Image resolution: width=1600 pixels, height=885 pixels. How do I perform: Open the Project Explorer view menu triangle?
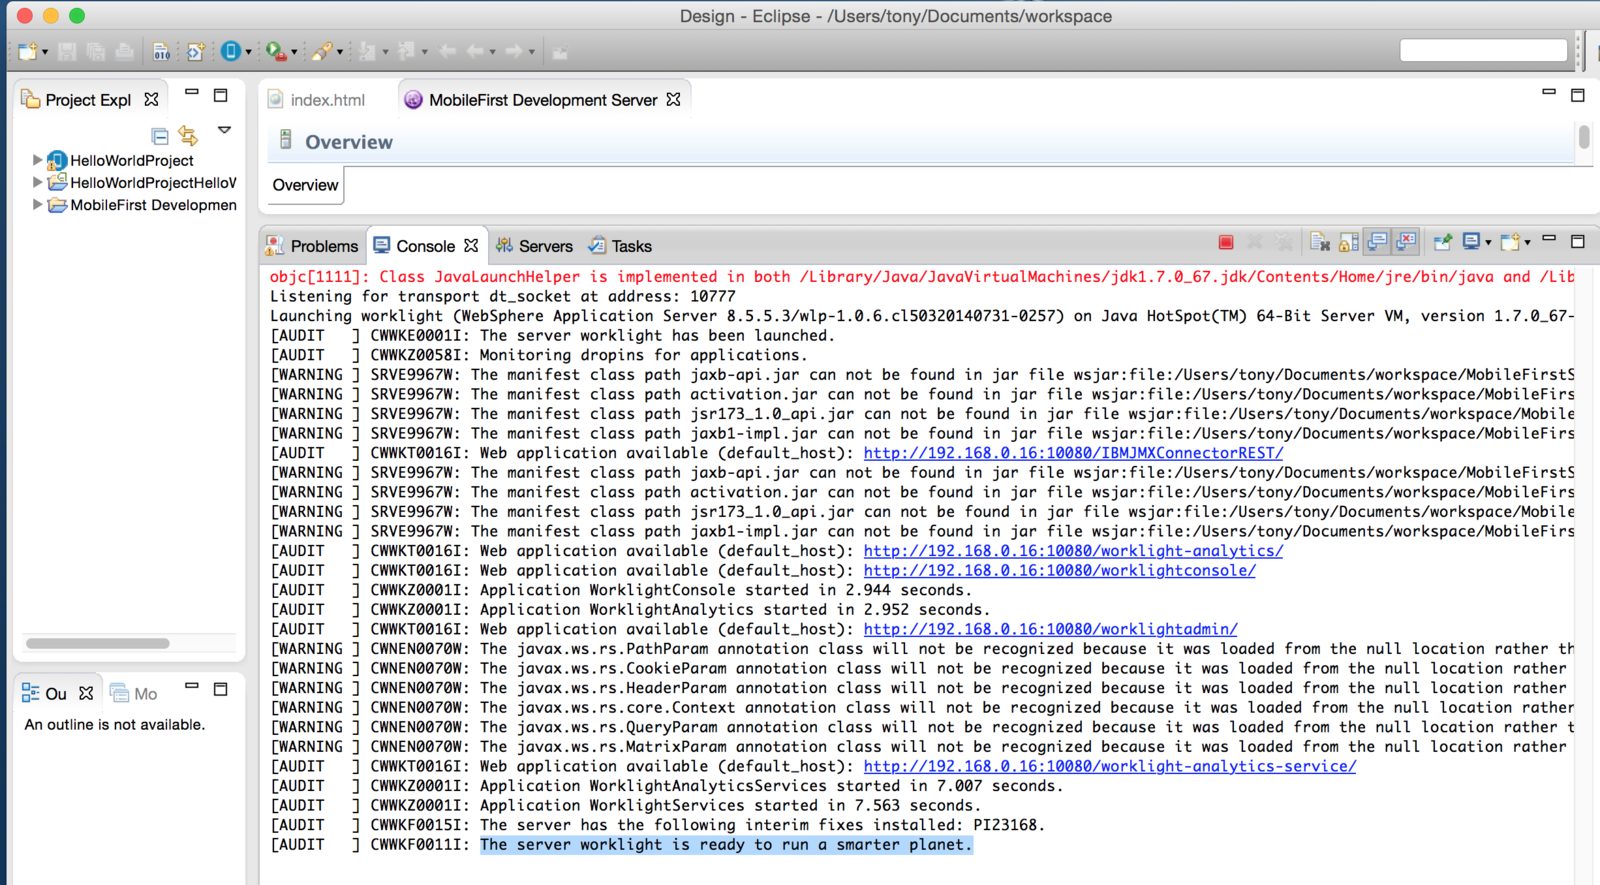coord(225,130)
